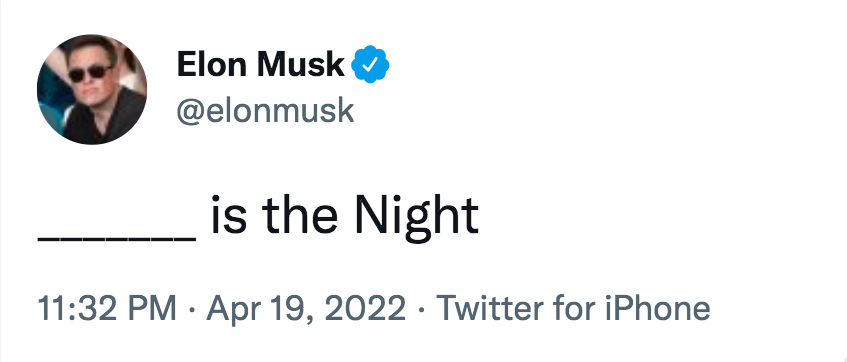Open the circular profile avatar photo
Viewport: 847px width, 362px height.
pos(92,89)
